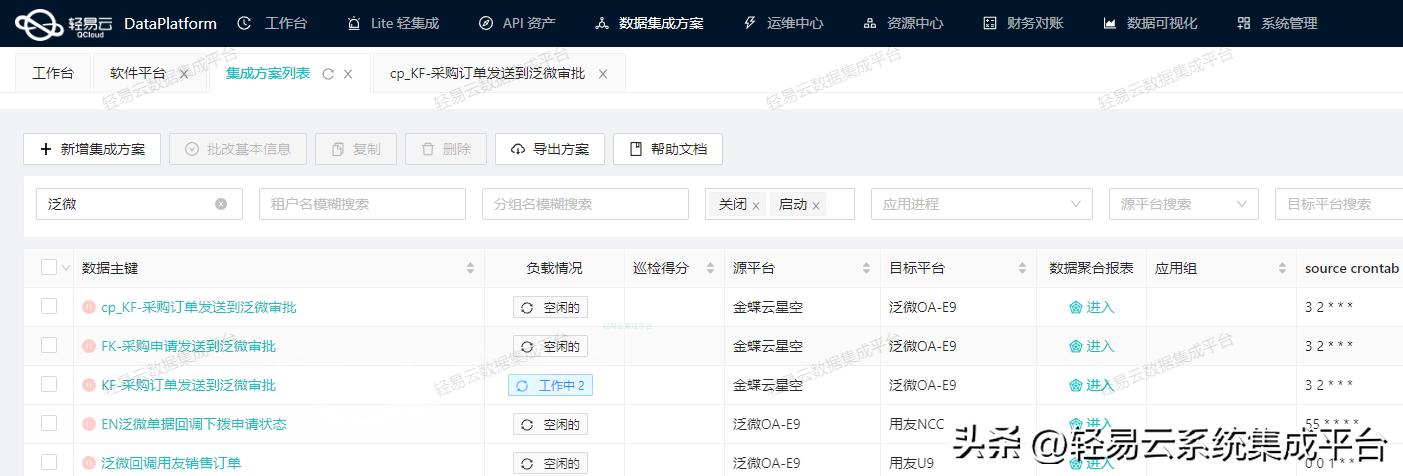Click the 复制 button
This screenshot has height=476, width=1403.
point(356,149)
